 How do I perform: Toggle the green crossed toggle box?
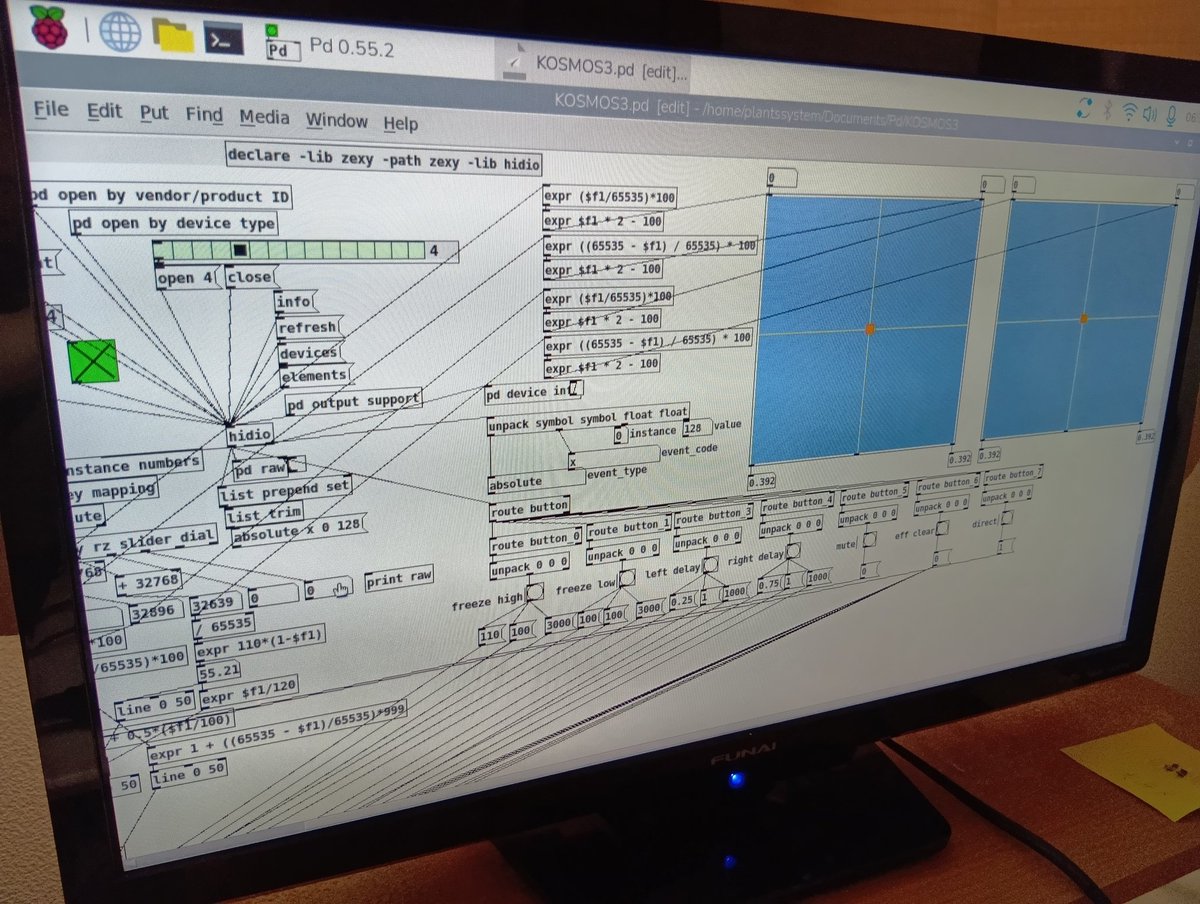coord(93,360)
